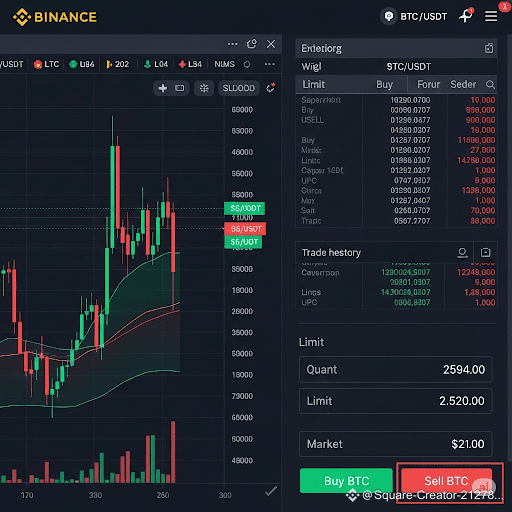The height and width of the screenshot is (512, 512).
Task: Close the chart panel with X
Action: pyautogui.click(x=271, y=44)
